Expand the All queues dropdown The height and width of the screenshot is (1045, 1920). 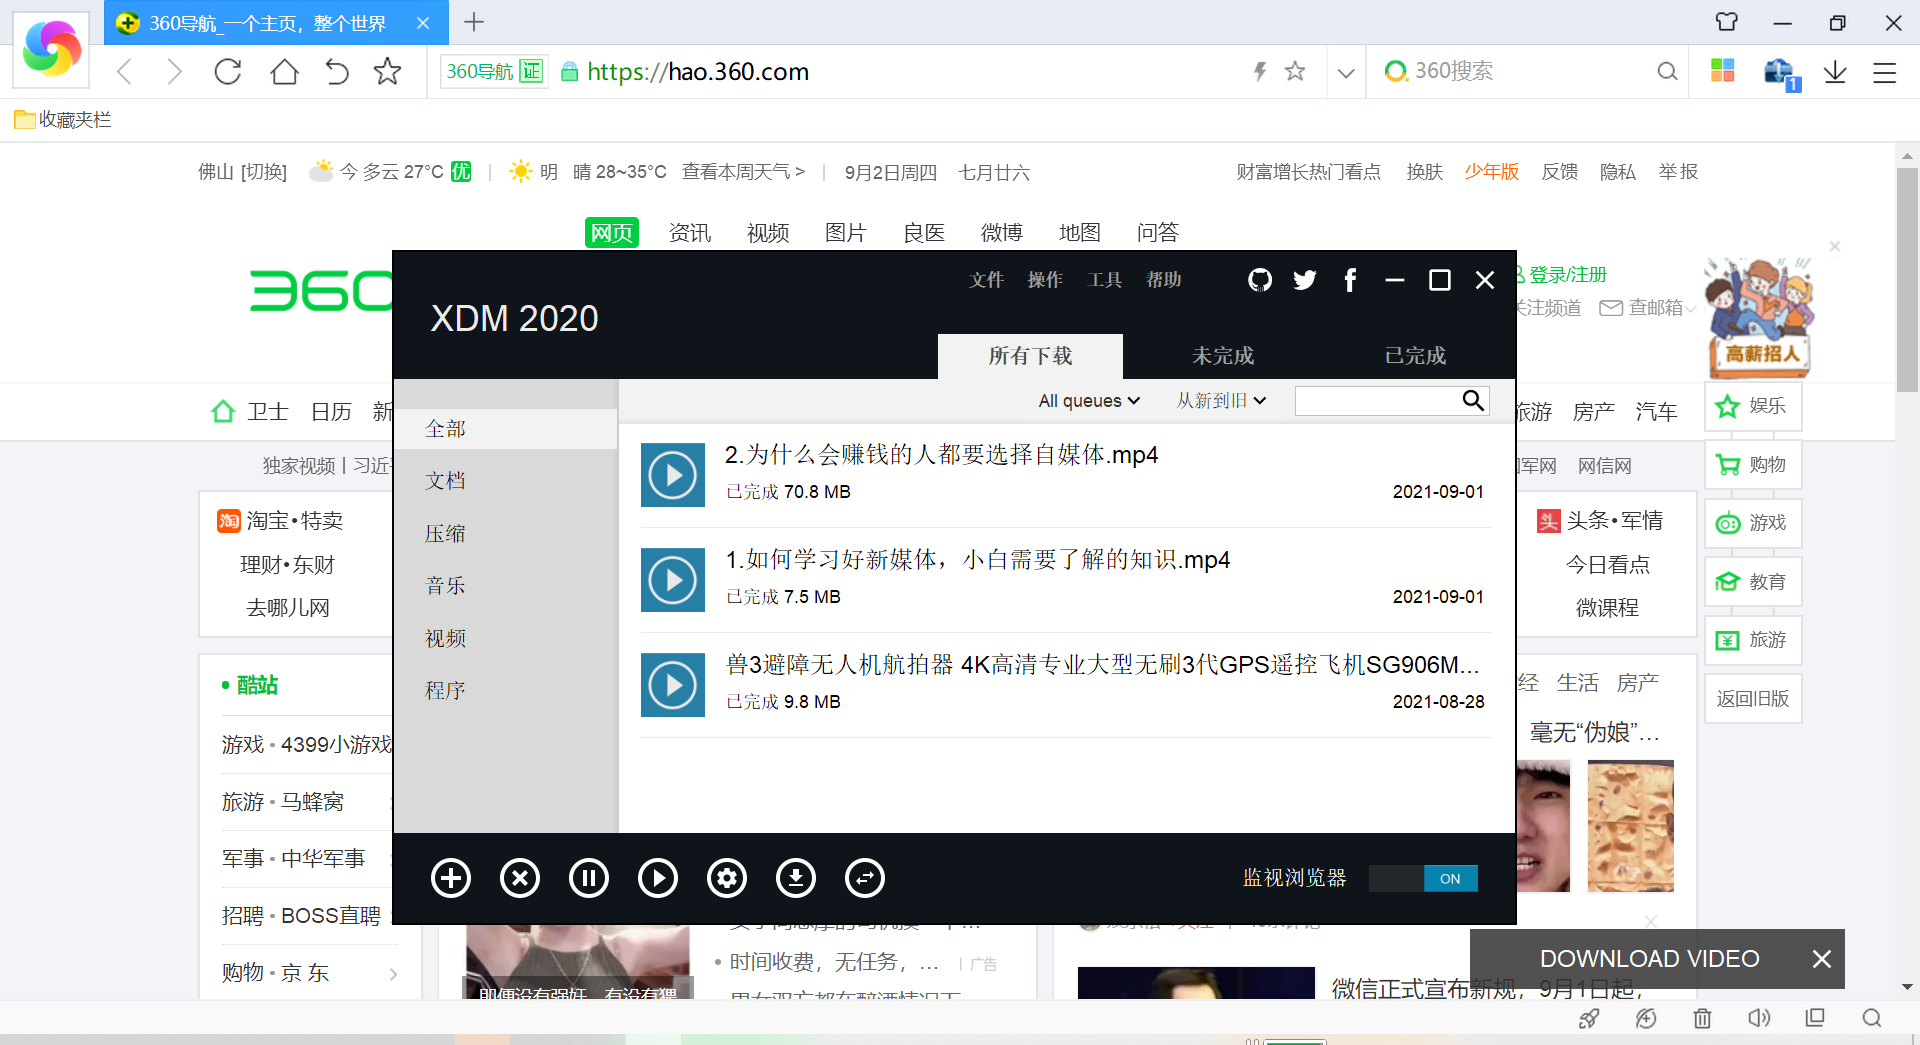[1089, 401]
